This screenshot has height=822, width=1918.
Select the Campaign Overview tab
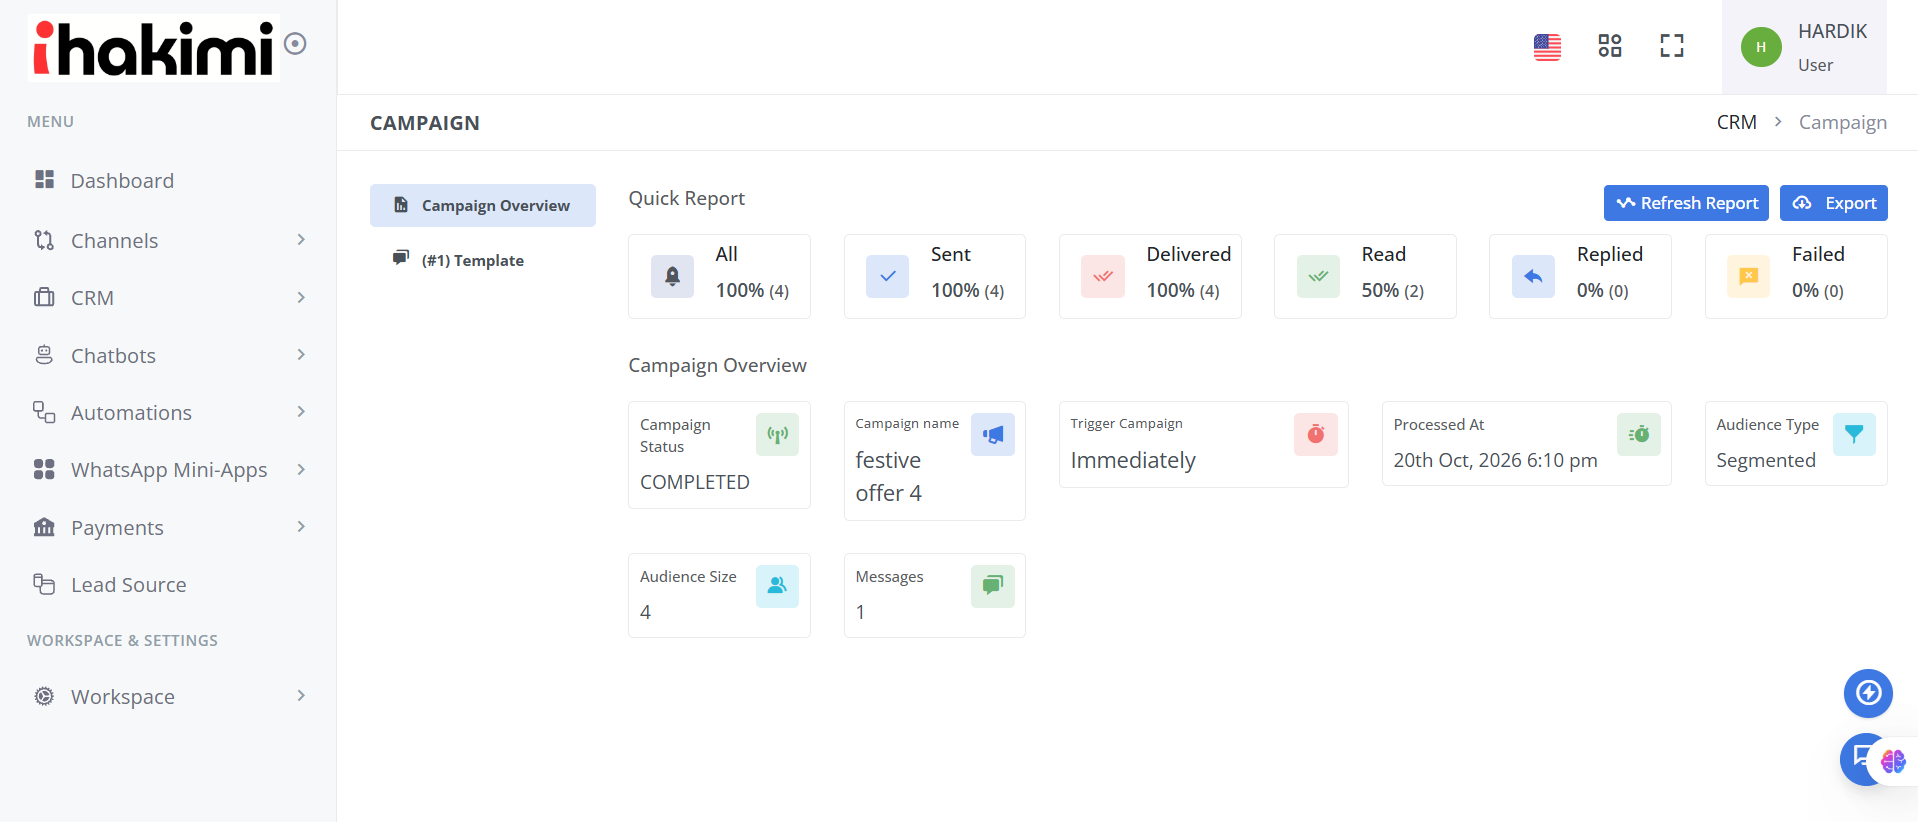tap(483, 205)
